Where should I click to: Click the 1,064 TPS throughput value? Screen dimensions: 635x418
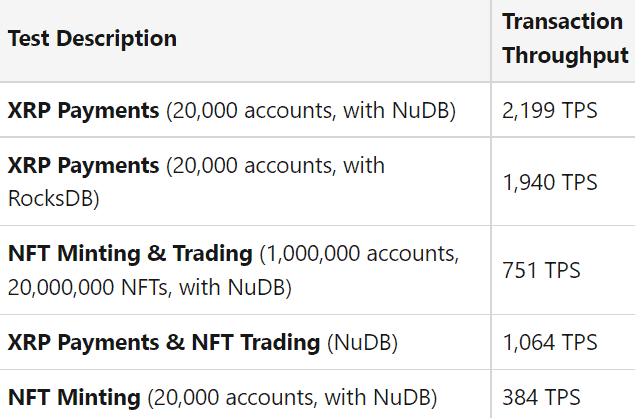pyautogui.click(x=550, y=343)
